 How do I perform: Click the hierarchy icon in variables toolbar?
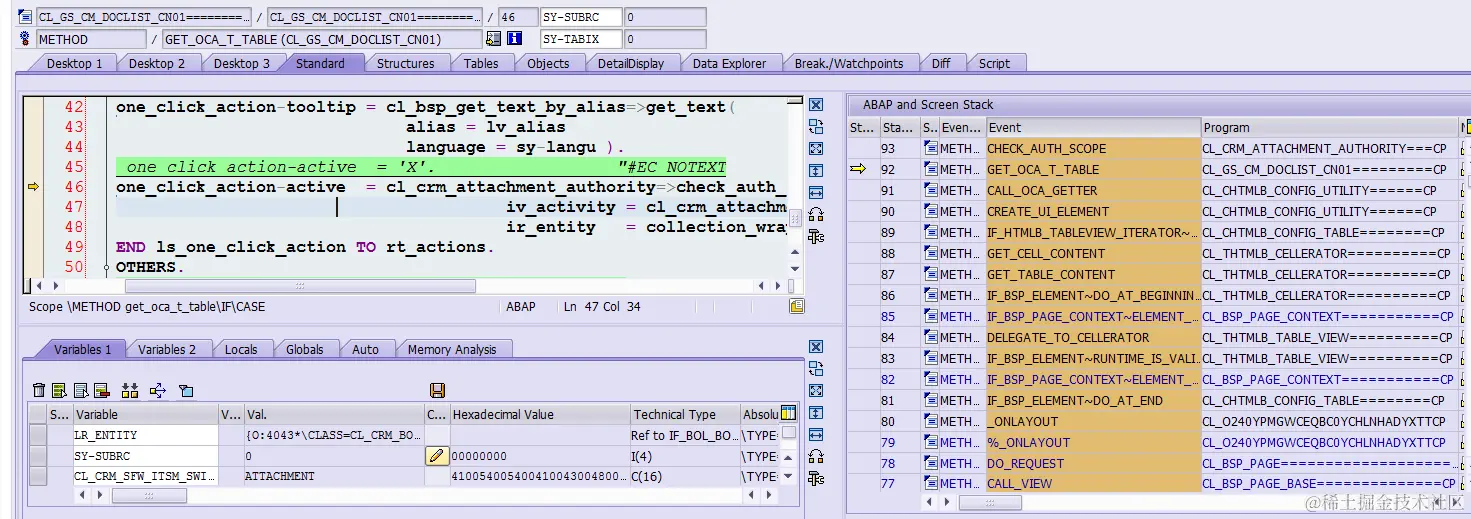tap(130, 391)
